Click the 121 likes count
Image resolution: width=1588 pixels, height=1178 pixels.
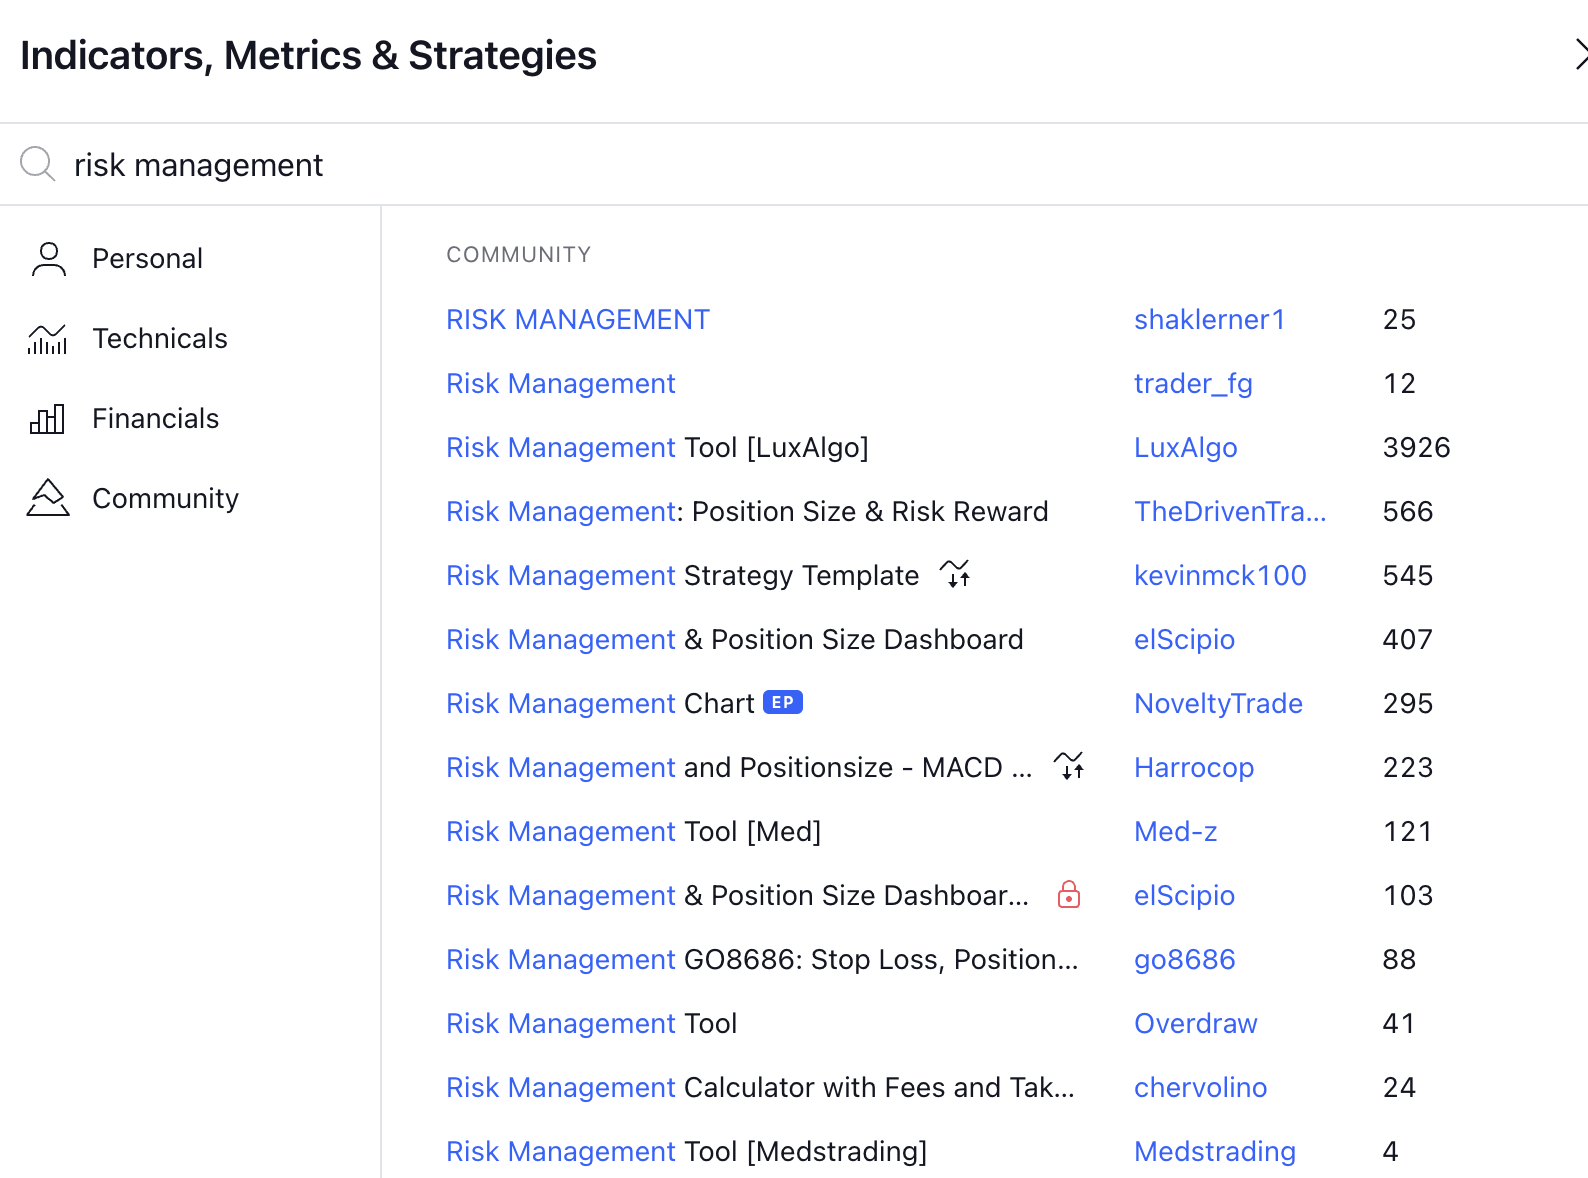coord(1408,831)
